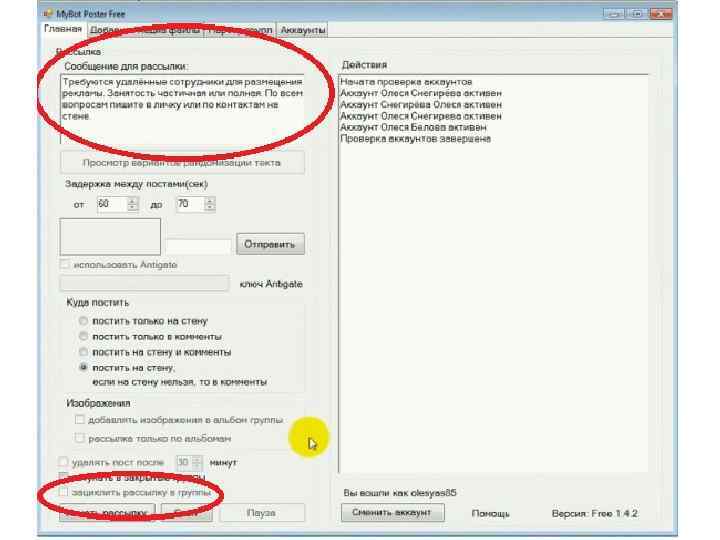The width and height of the screenshot is (720, 540).
Task: Toggle the 'в закрытые группы' checkbox
Action: [x=64, y=477]
